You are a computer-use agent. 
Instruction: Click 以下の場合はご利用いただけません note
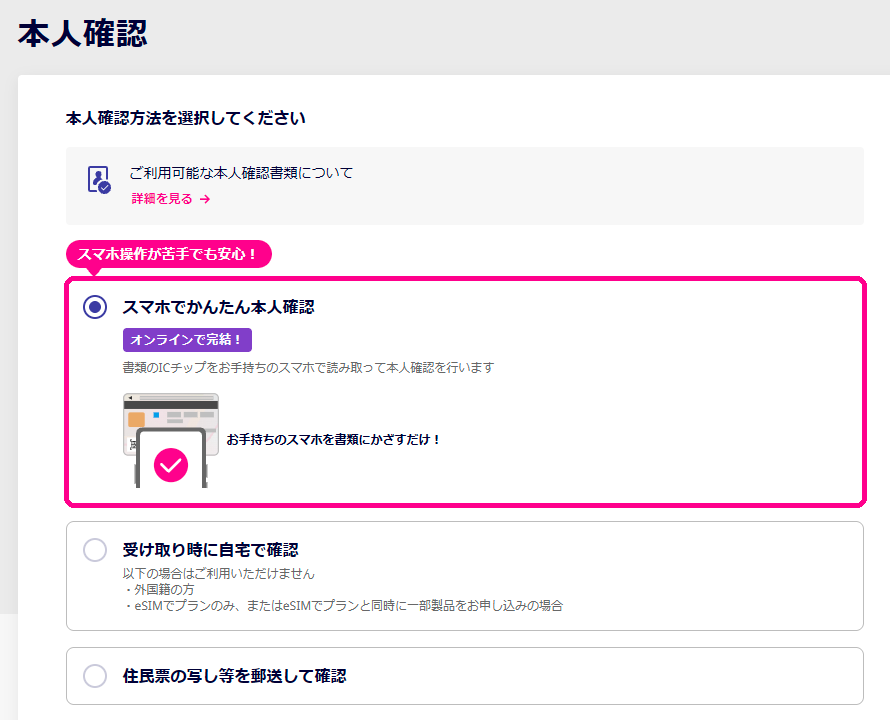(x=219, y=574)
